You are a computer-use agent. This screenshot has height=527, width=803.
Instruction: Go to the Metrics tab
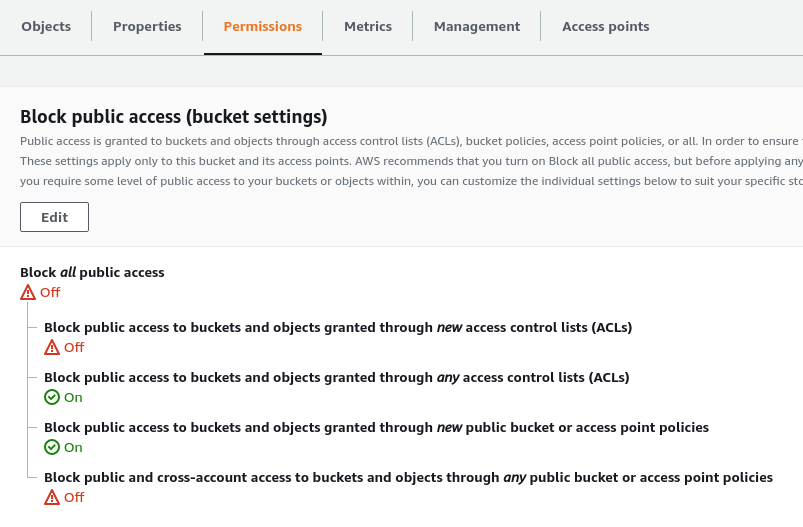(368, 27)
